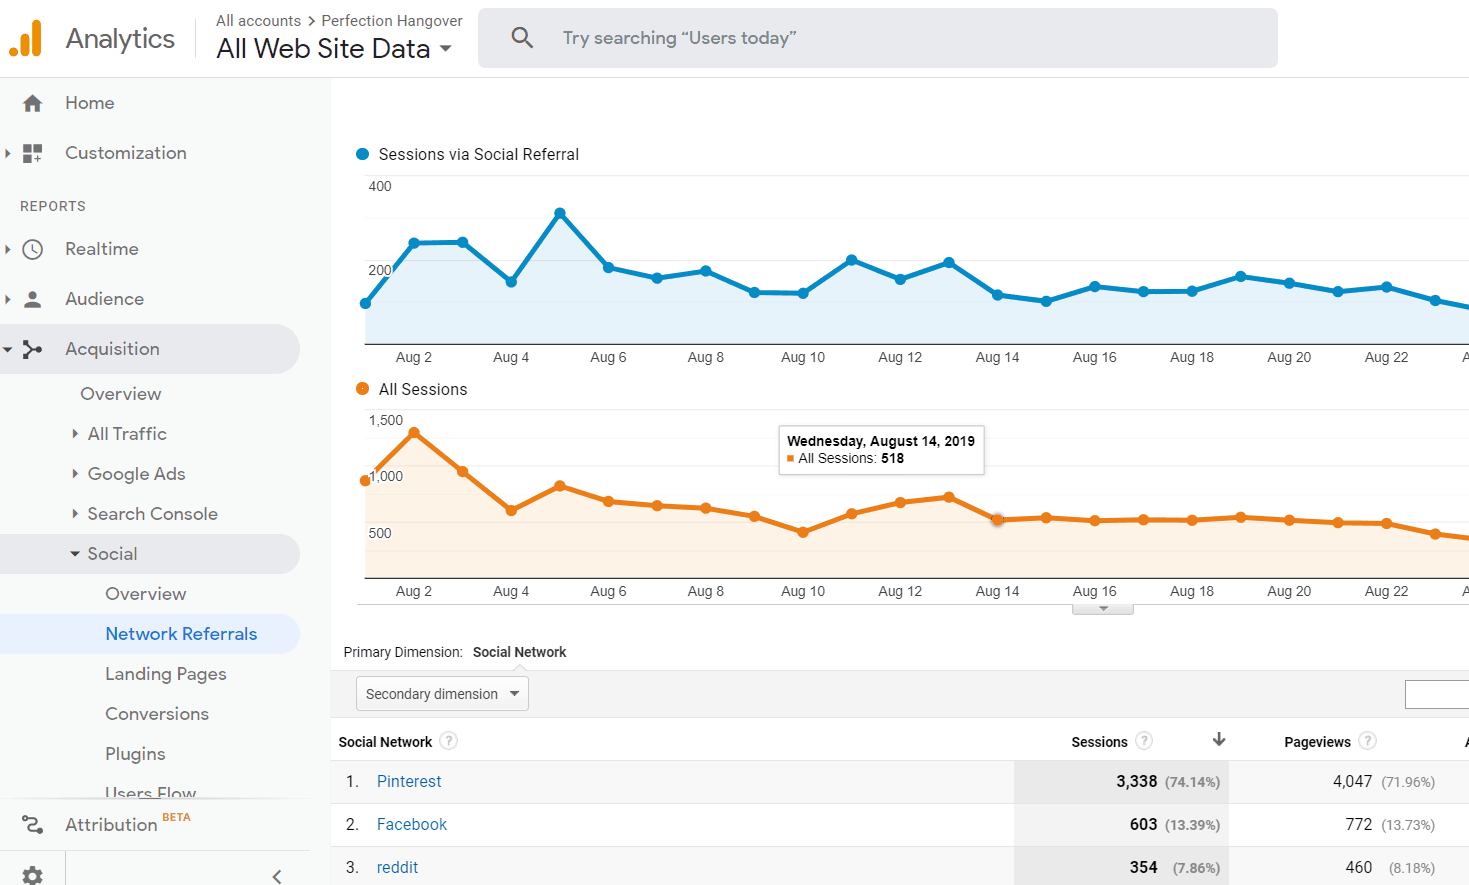Click the Home house icon
The height and width of the screenshot is (885, 1469).
33,103
